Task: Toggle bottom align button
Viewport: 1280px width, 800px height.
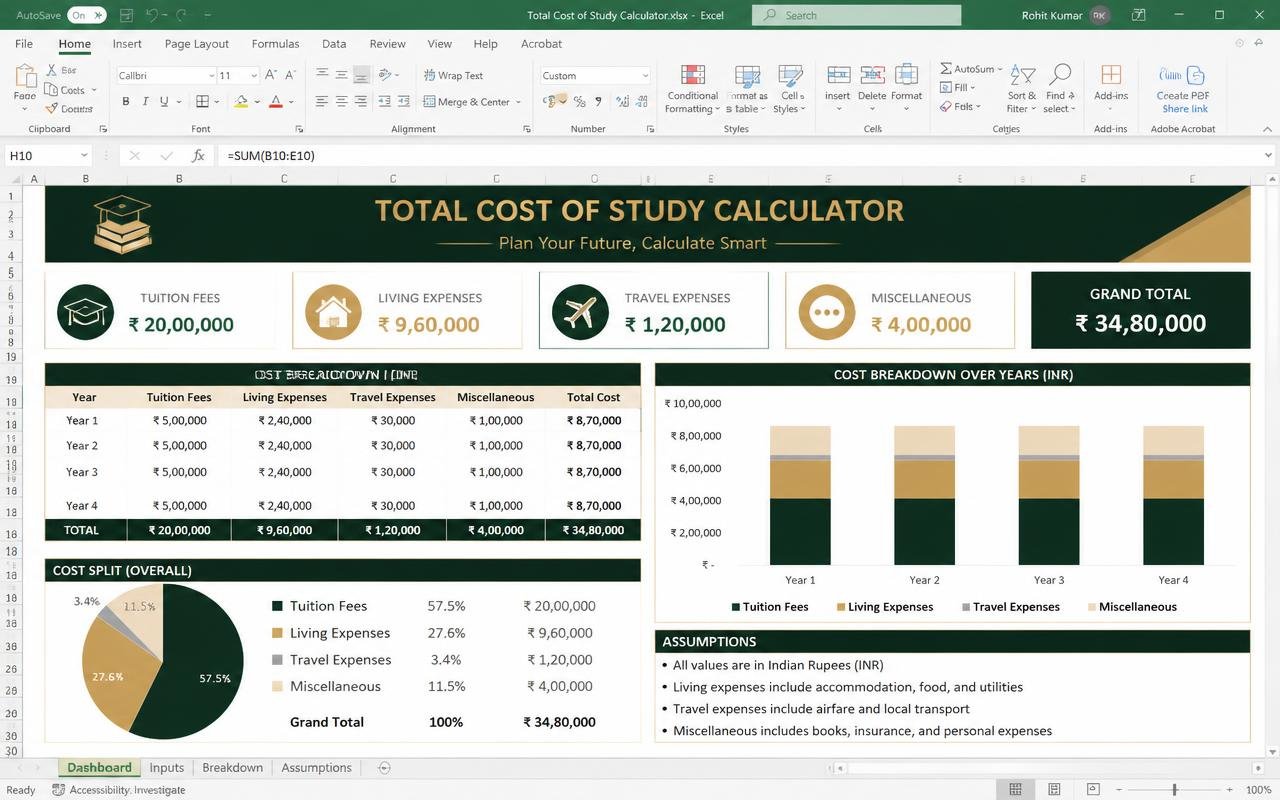Action: [x=361, y=75]
